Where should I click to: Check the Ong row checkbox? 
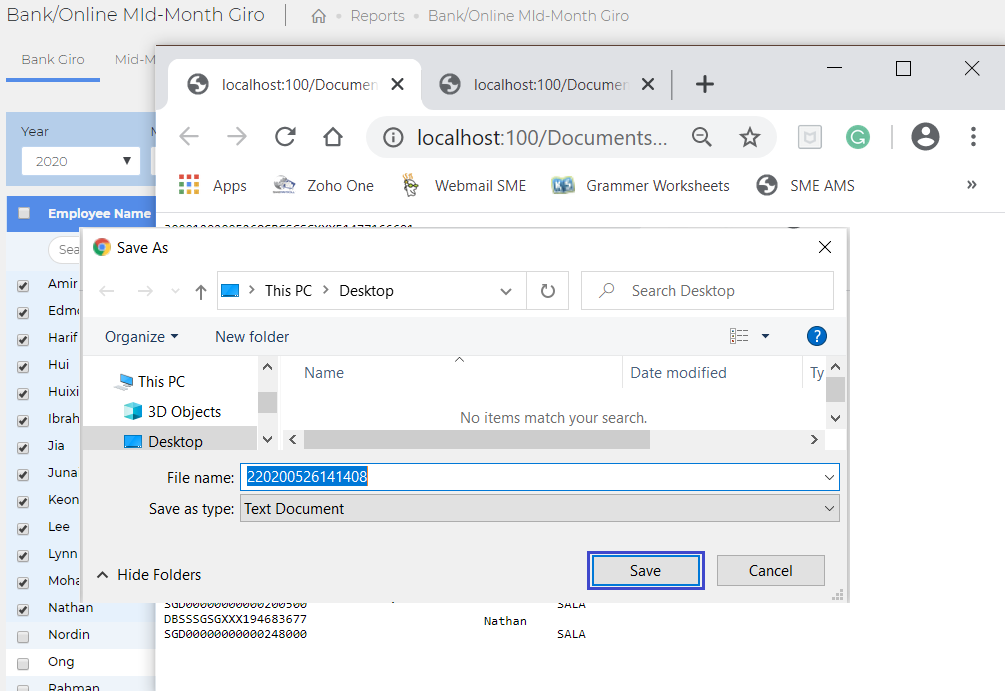[x=23, y=663]
